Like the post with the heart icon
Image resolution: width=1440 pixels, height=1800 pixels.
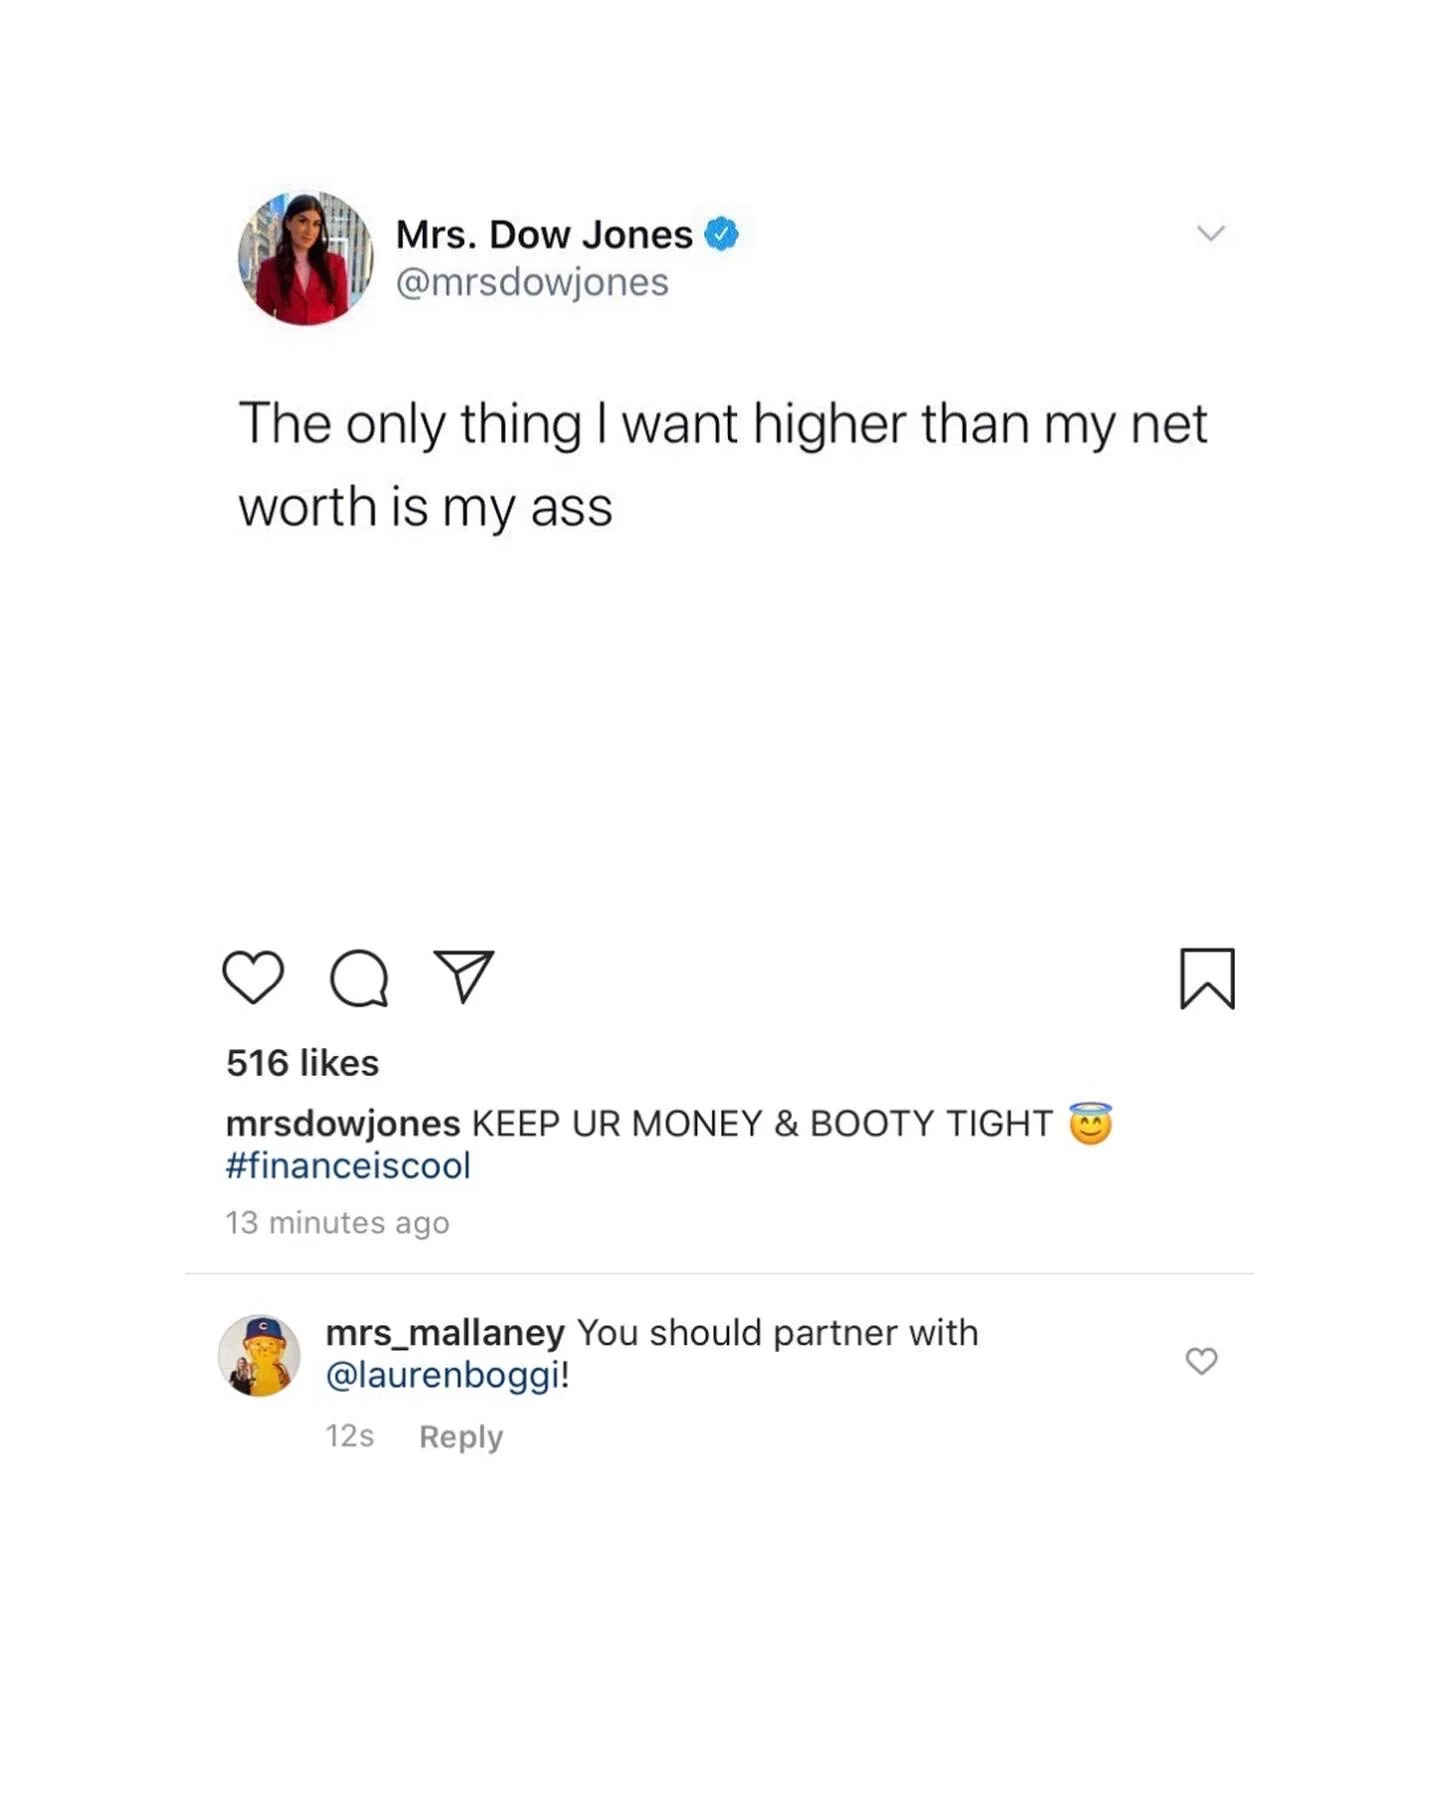tap(253, 977)
